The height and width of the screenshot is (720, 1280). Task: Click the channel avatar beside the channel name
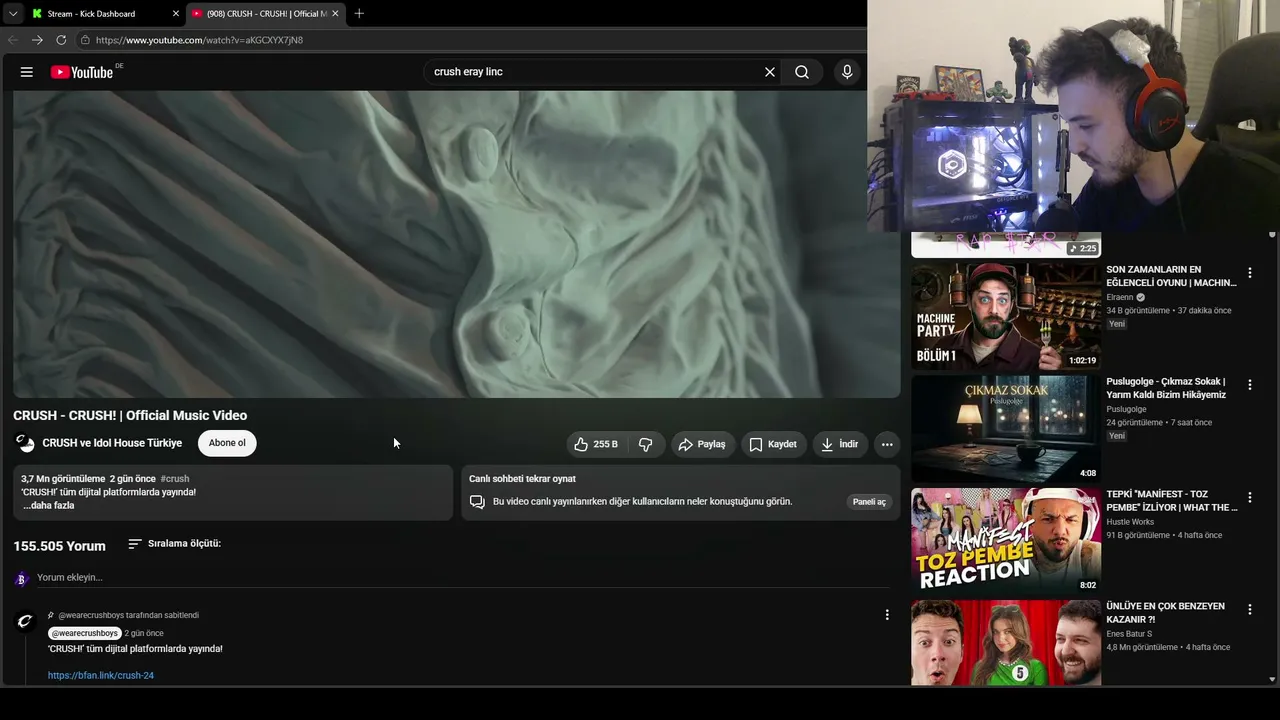25,443
